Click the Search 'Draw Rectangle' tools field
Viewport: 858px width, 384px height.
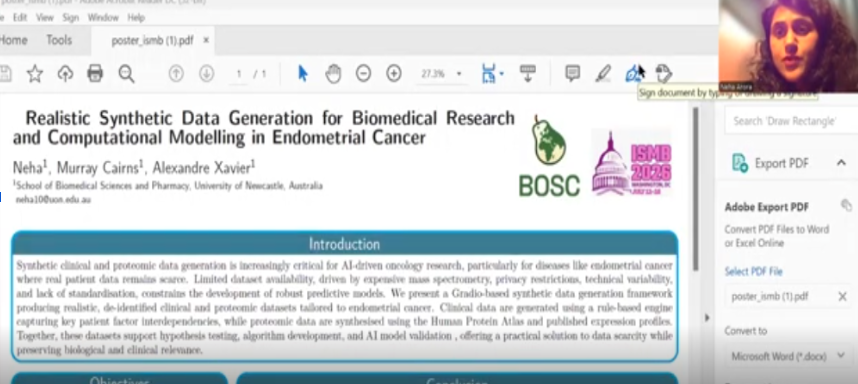(x=791, y=121)
